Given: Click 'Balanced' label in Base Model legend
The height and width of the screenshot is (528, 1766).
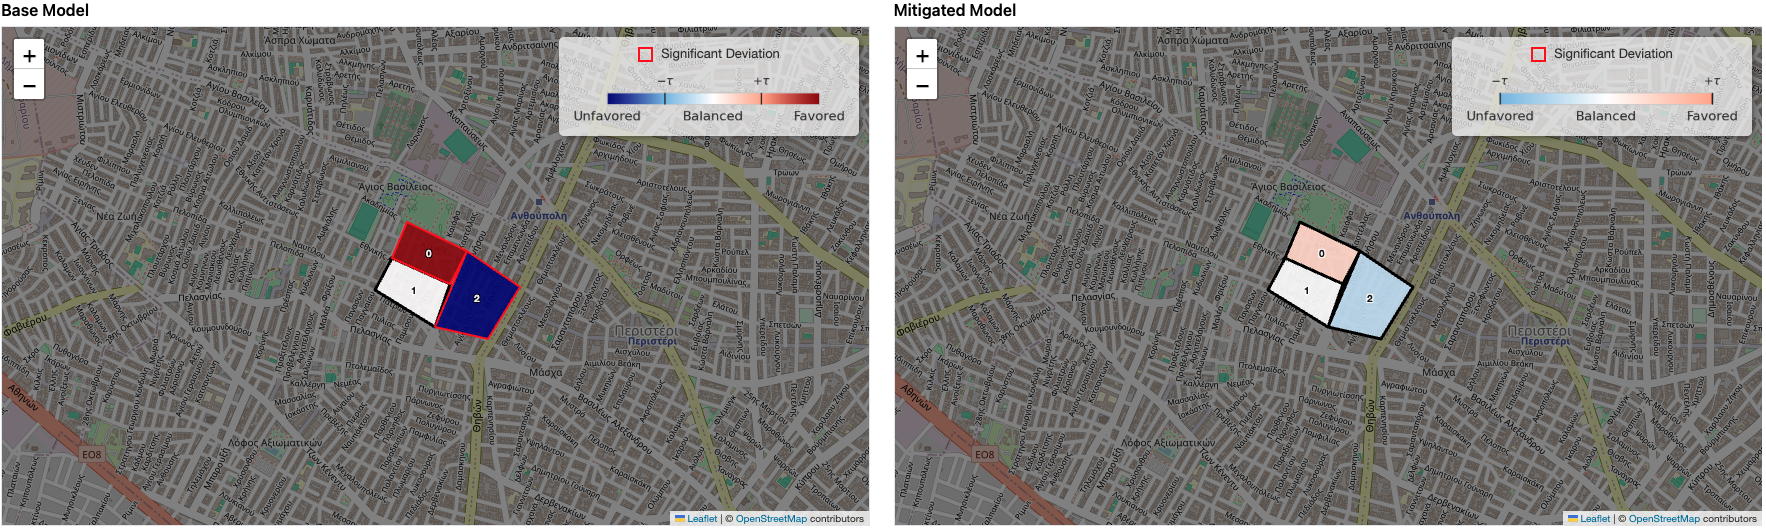Looking at the screenshot, I should click(713, 116).
